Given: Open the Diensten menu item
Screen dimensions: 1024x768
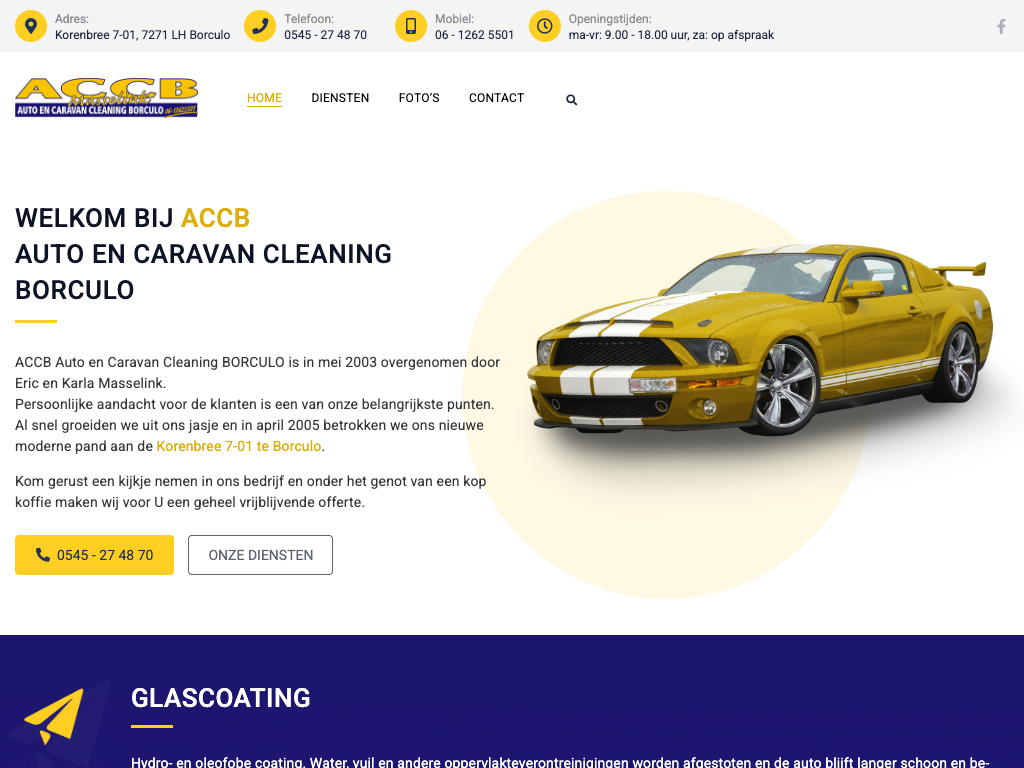Looking at the screenshot, I should pos(340,98).
